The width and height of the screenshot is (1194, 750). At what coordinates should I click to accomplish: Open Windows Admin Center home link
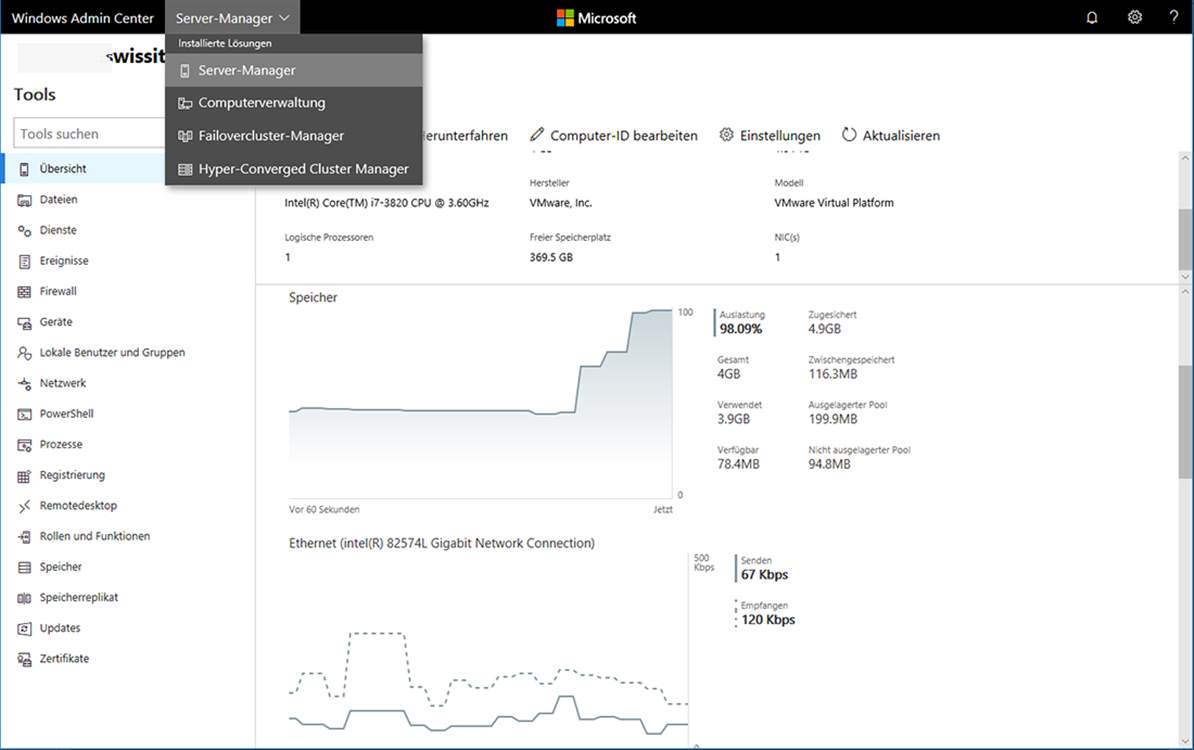tap(82, 18)
